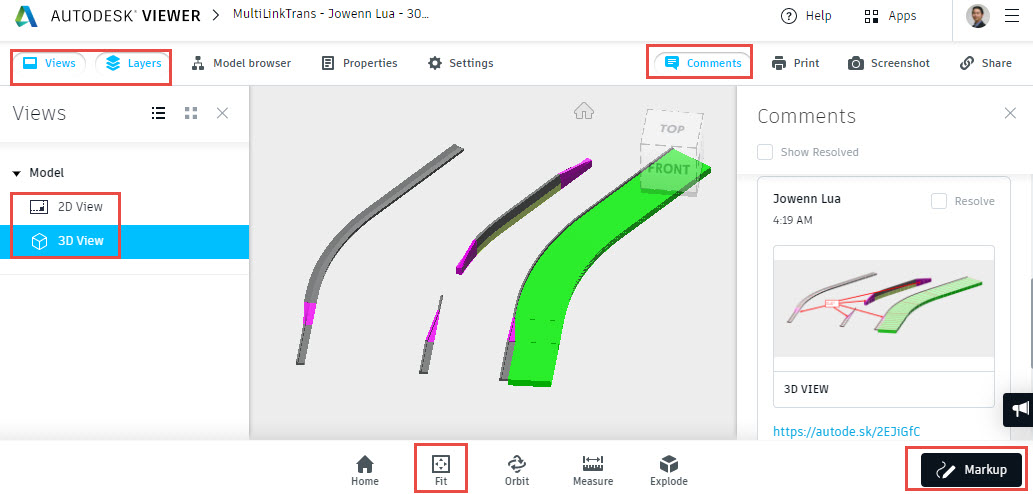Switch Views panel to list layout
1033x494 pixels.
click(x=158, y=113)
